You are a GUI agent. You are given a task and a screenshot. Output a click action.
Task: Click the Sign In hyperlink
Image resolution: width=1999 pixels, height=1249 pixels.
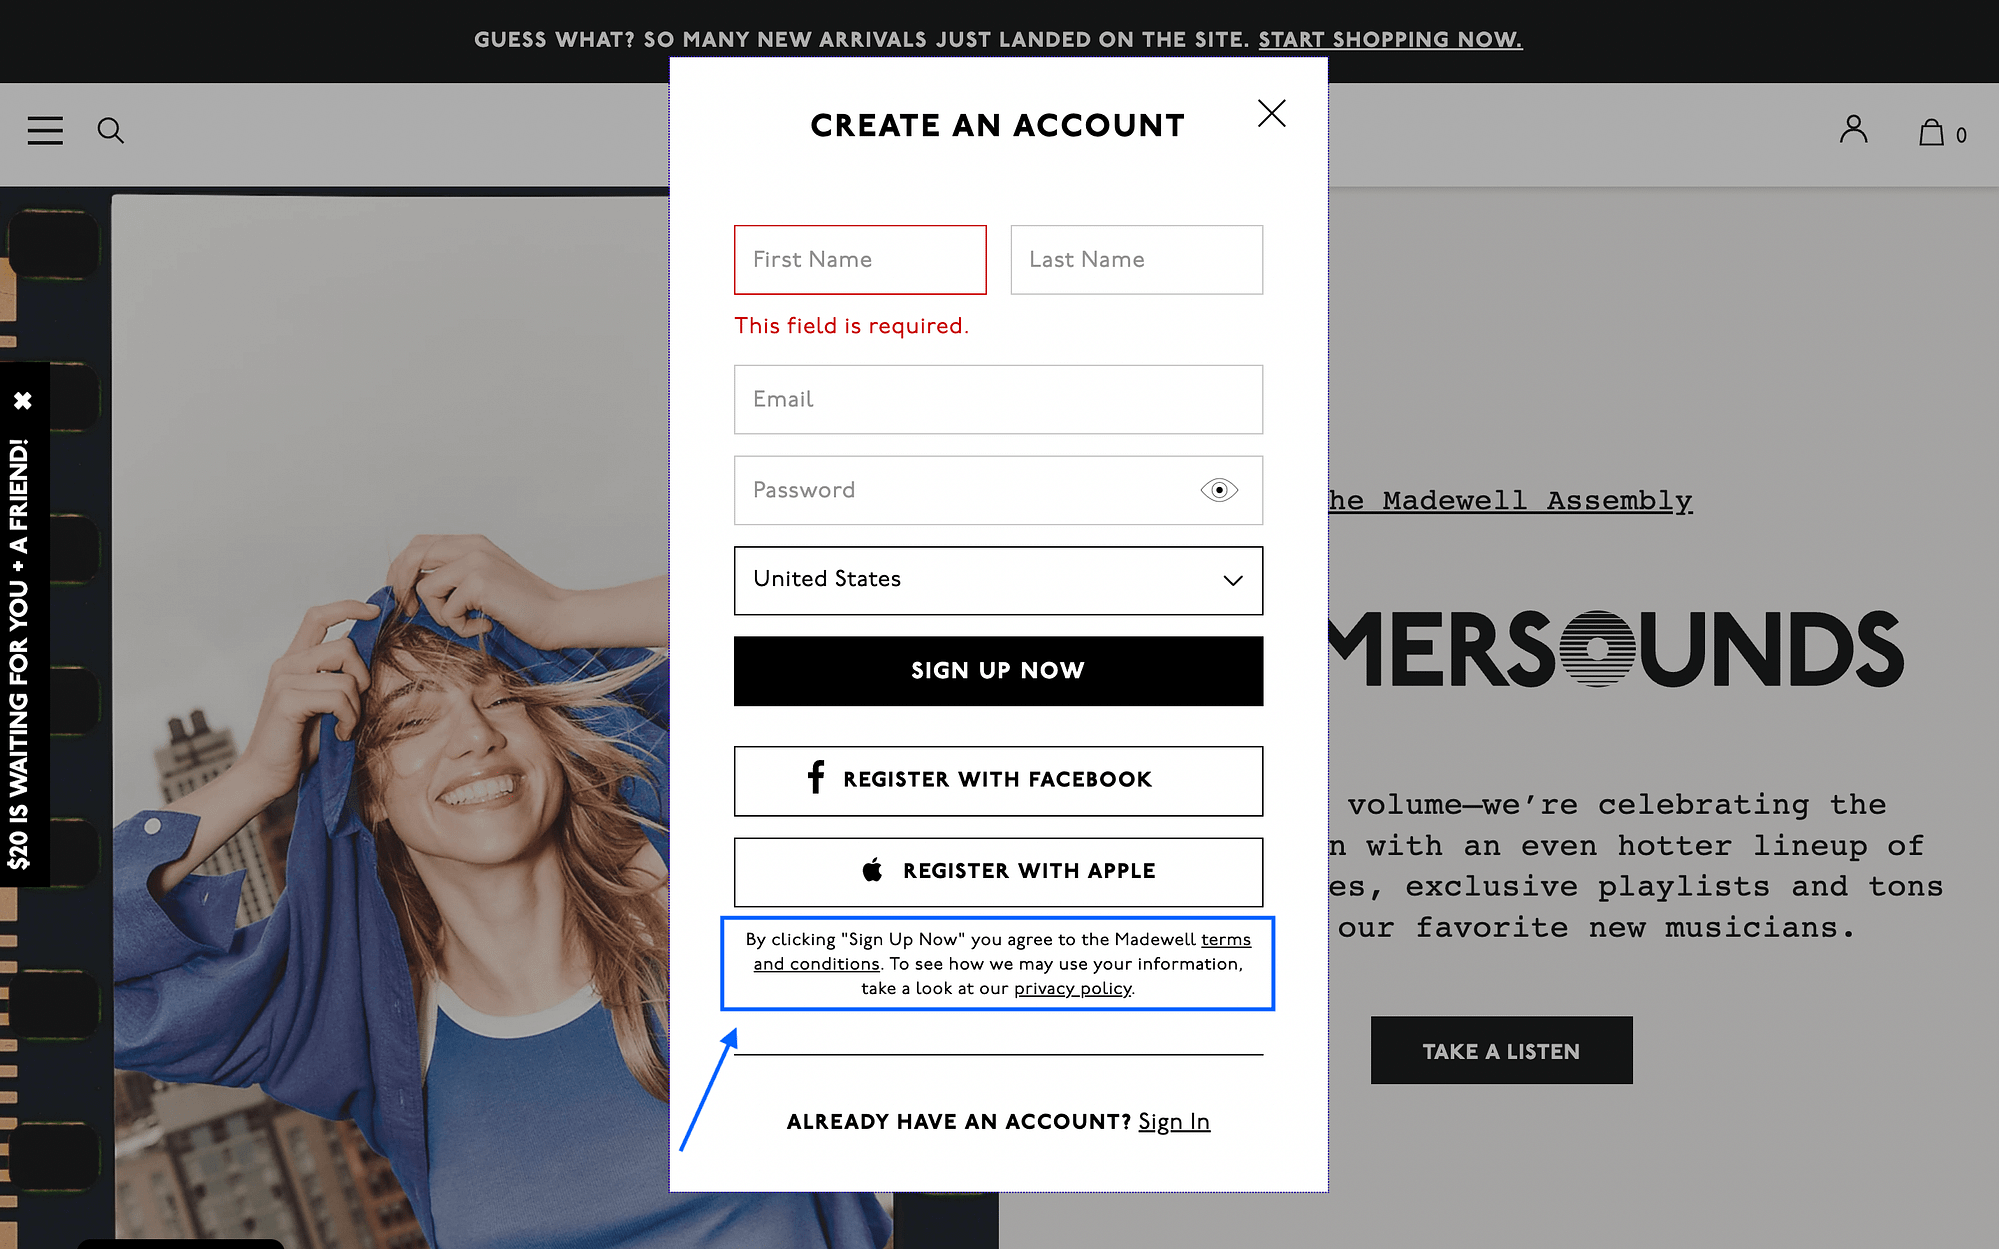[x=1172, y=1122]
